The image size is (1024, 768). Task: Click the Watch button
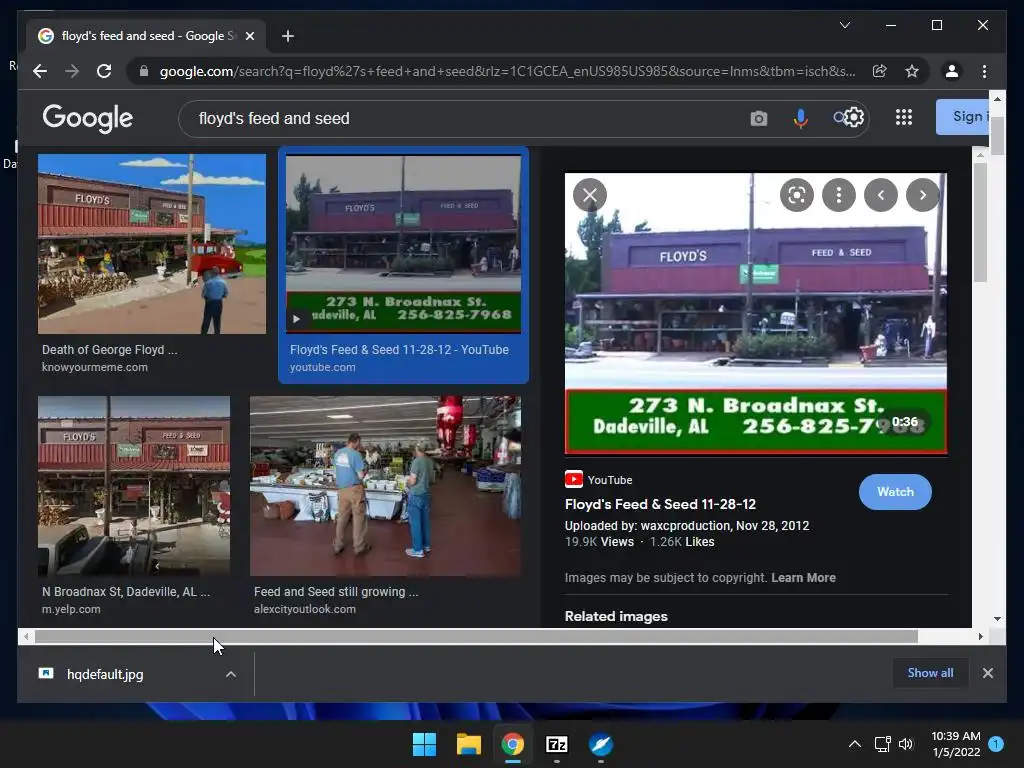[x=895, y=492]
